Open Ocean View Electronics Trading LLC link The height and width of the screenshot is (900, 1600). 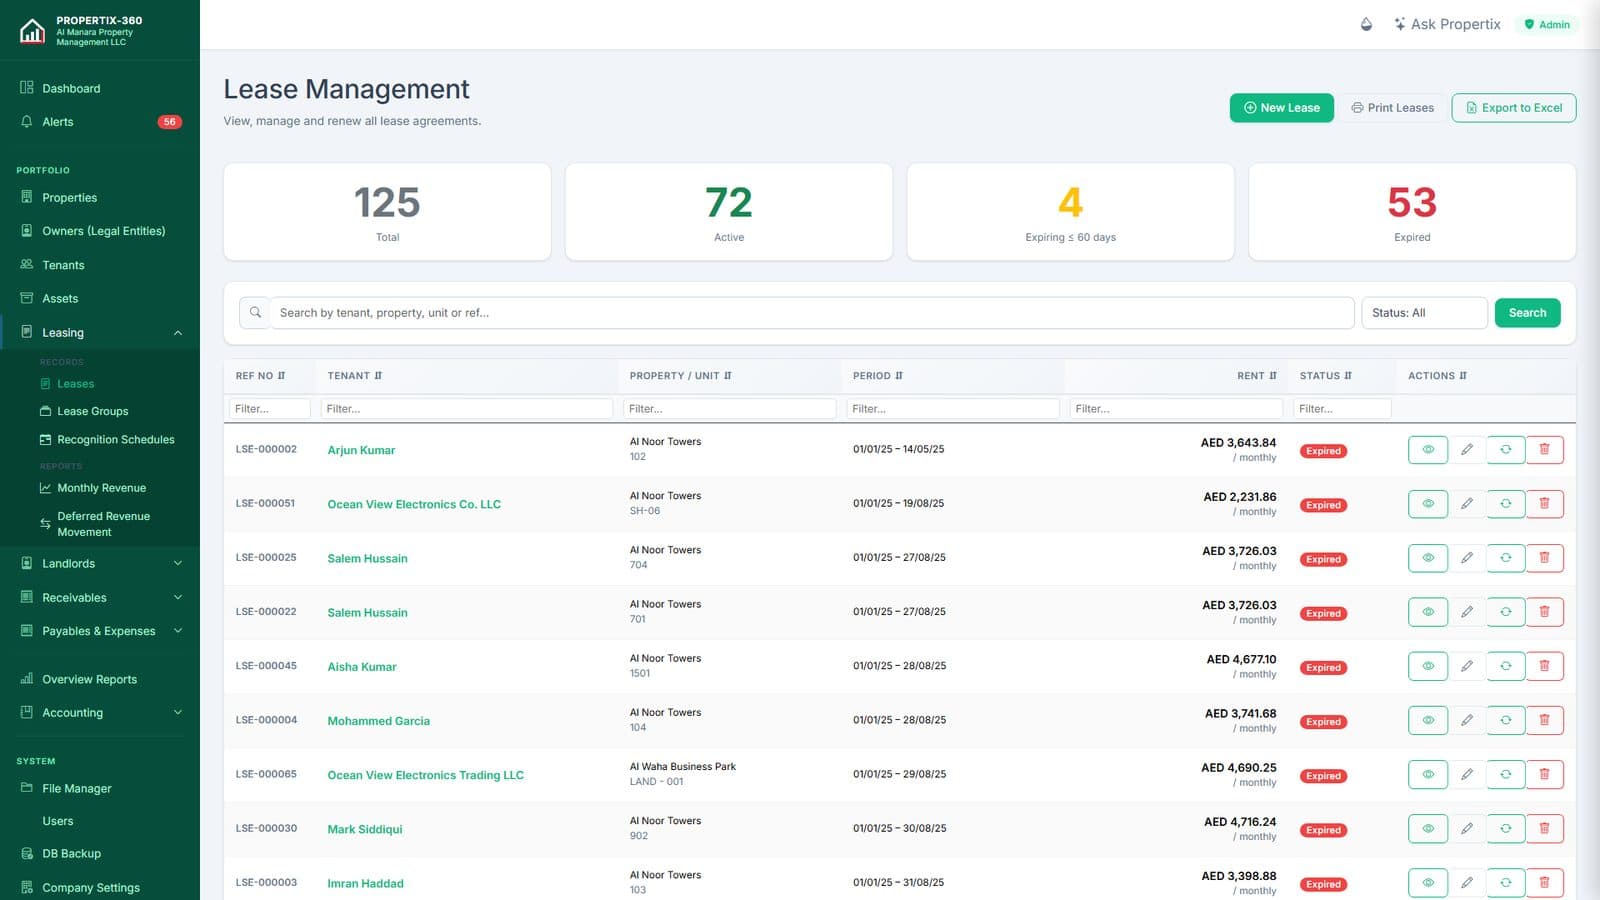[425, 775]
